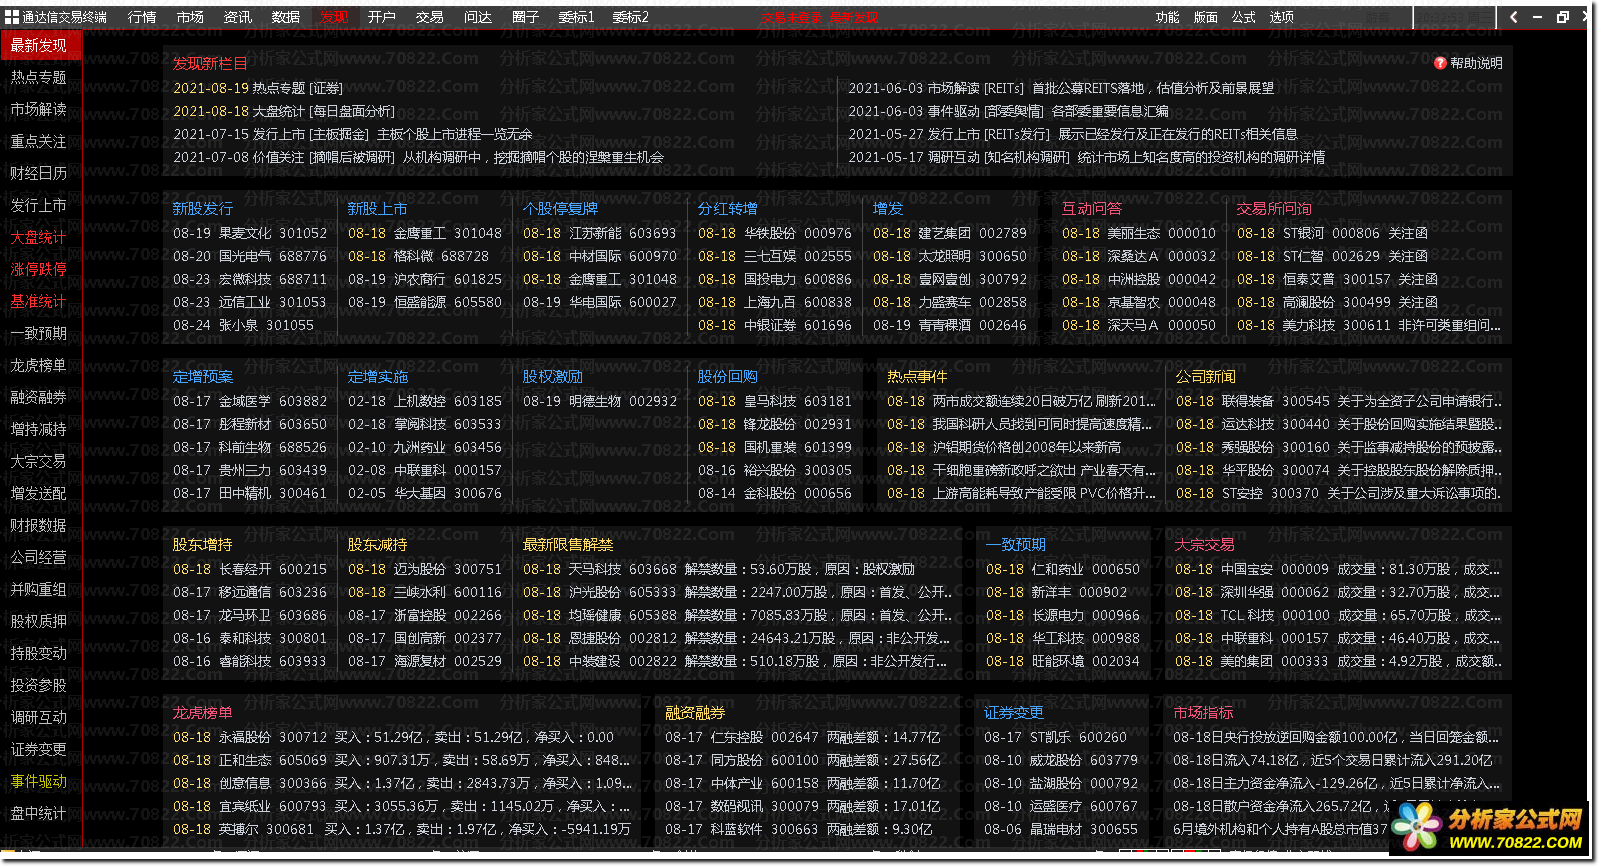
Task: Select 发行上市 in the sidebar
Action: (x=39, y=205)
